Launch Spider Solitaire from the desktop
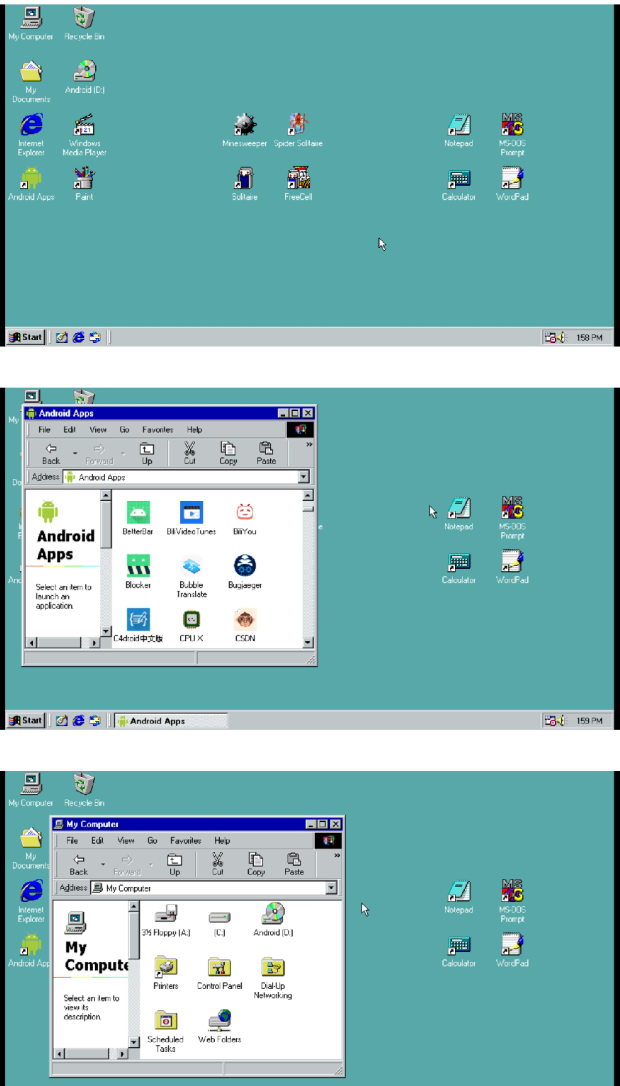The height and width of the screenshot is (1086, 620). tap(298, 125)
